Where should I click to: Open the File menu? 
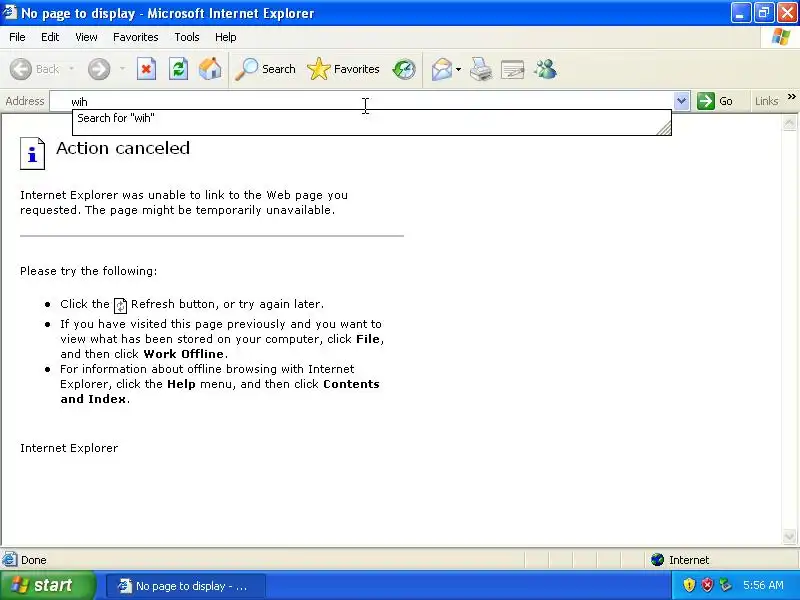coord(17,37)
